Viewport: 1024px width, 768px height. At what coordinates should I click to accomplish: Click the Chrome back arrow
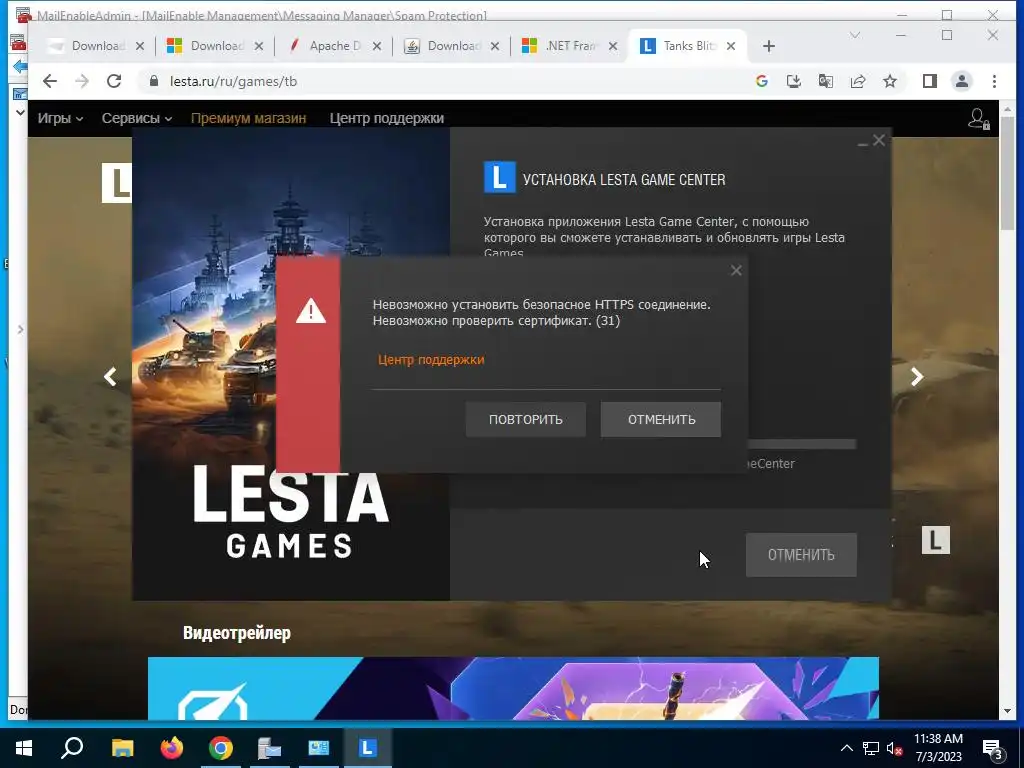[x=50, y=81]
